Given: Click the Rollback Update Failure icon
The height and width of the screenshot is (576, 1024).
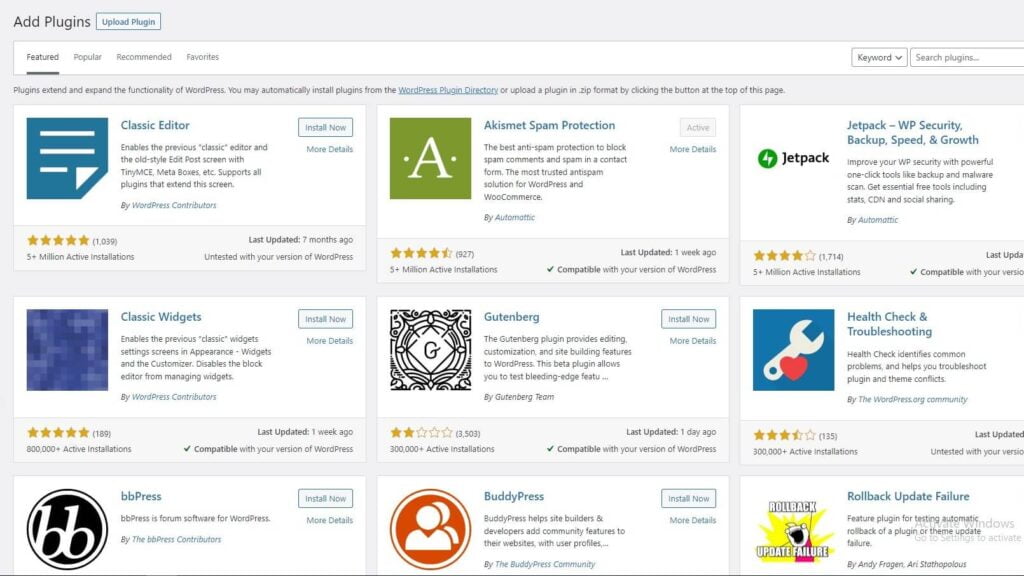Looking at the screenshot, I should click(x=793, y=529).
